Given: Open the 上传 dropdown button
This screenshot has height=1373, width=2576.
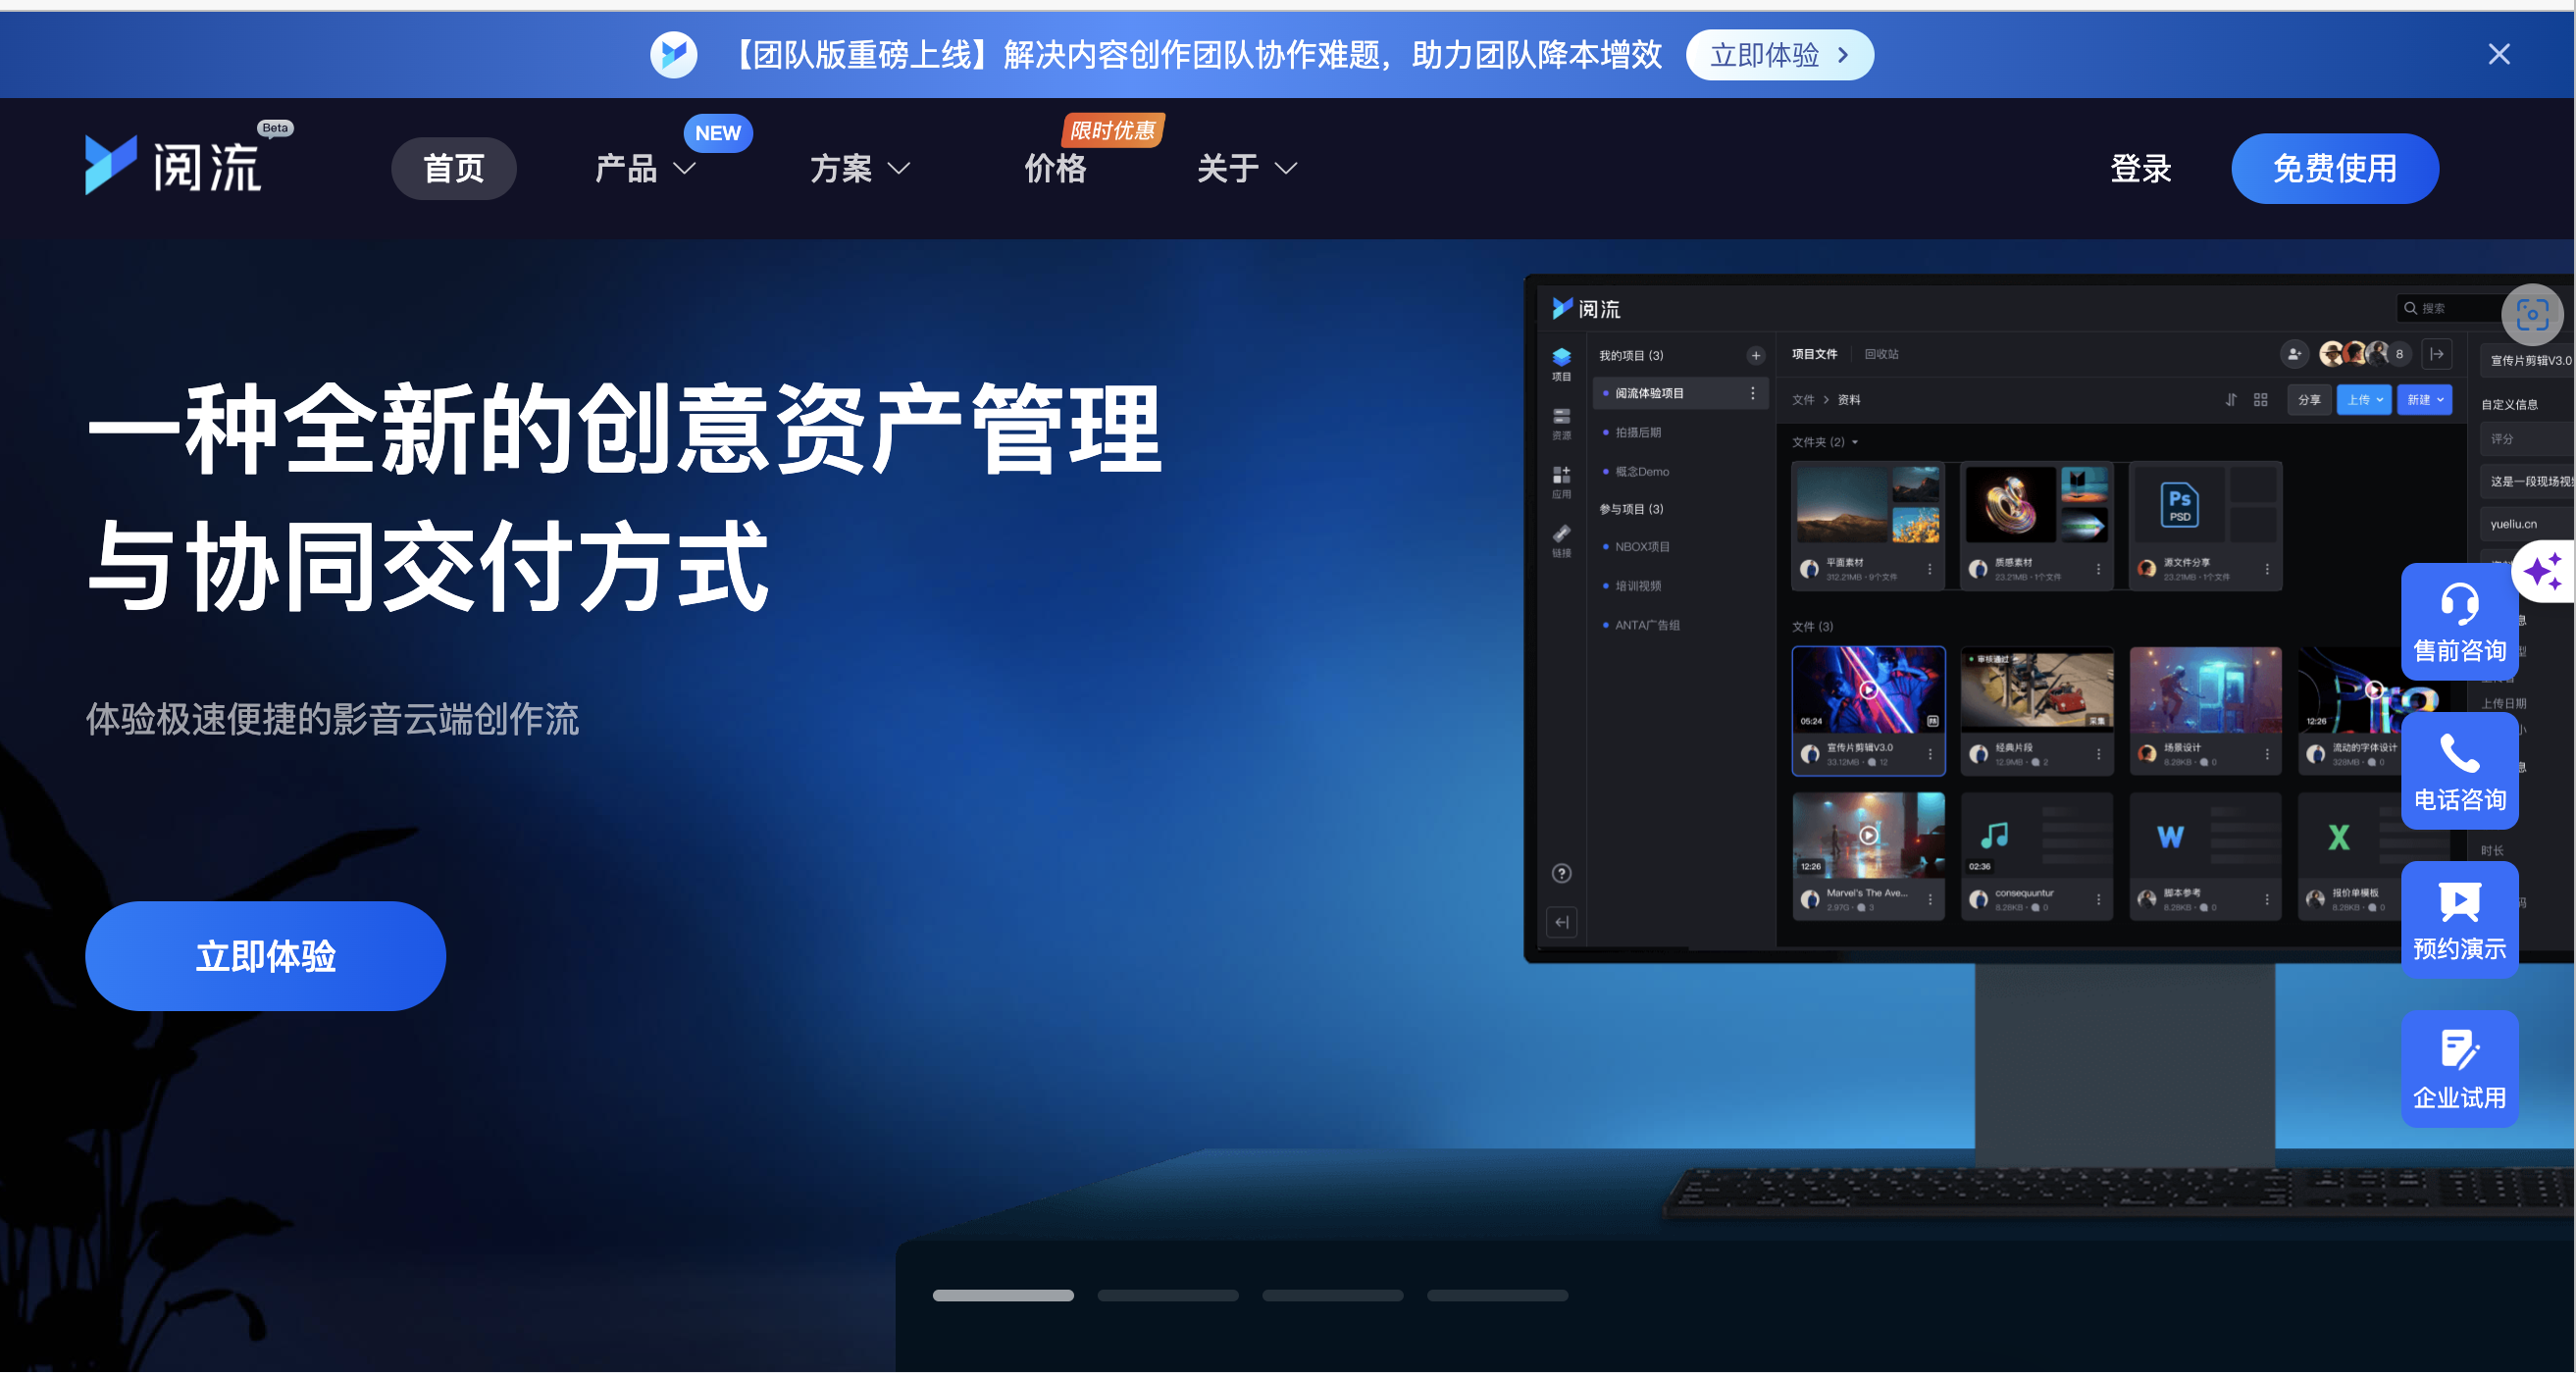Looking at the screenshot, I should [x=2363, y=400].
